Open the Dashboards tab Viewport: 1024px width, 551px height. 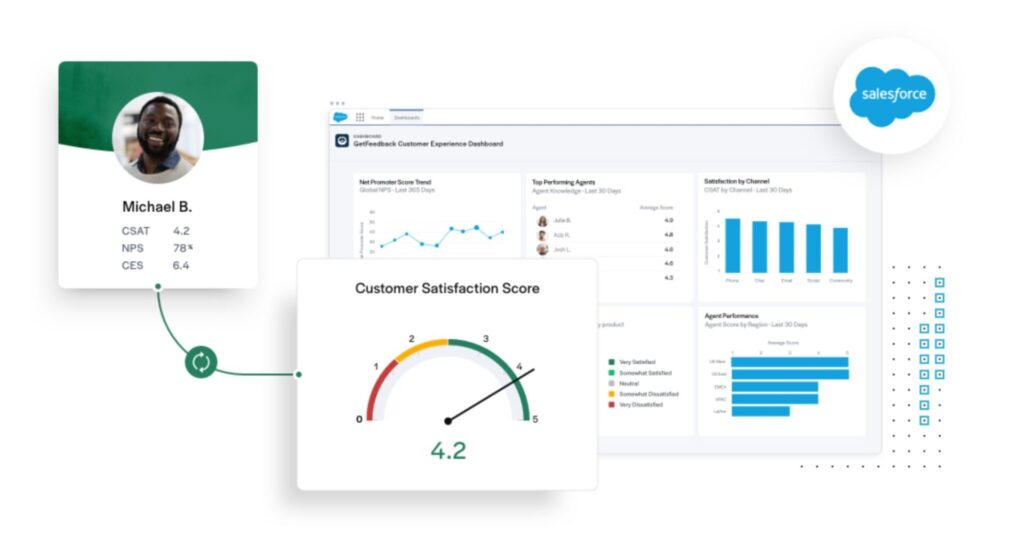405,117
